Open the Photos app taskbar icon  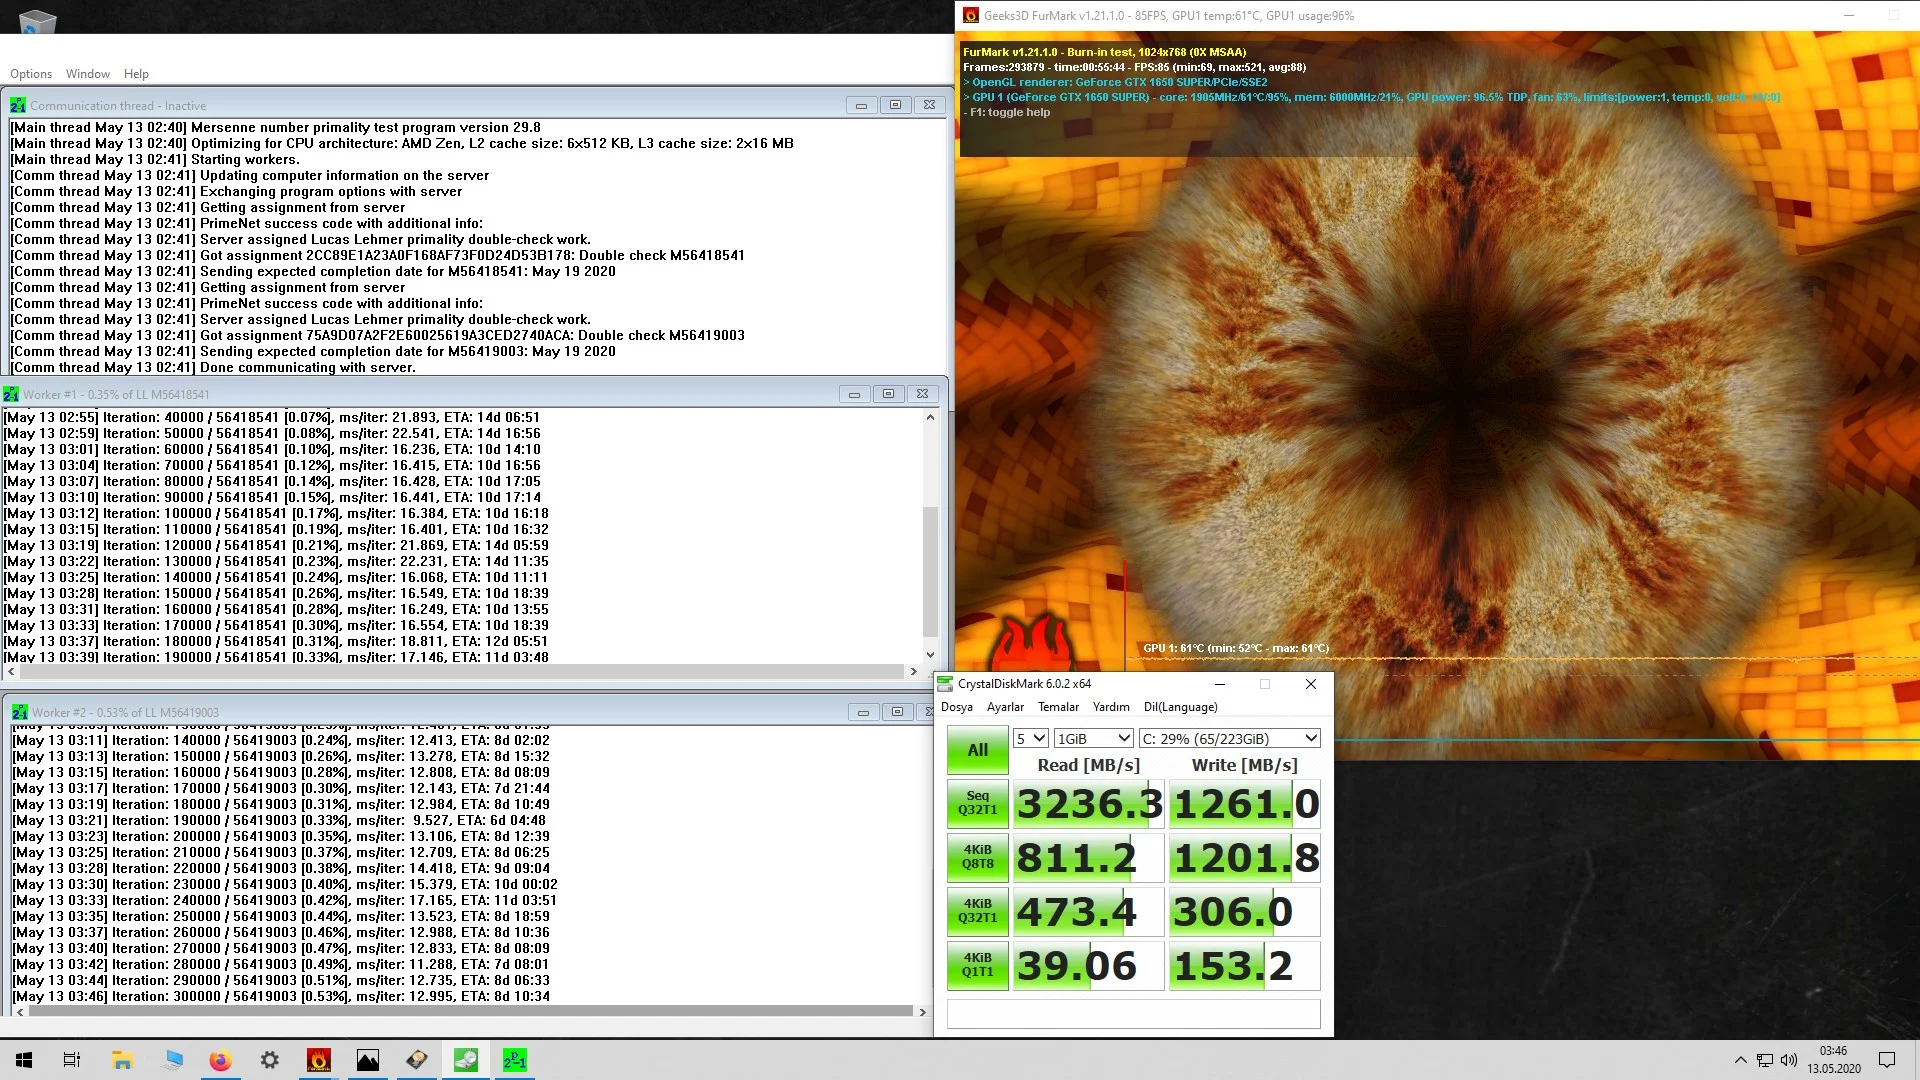(x=368, y=1060)
